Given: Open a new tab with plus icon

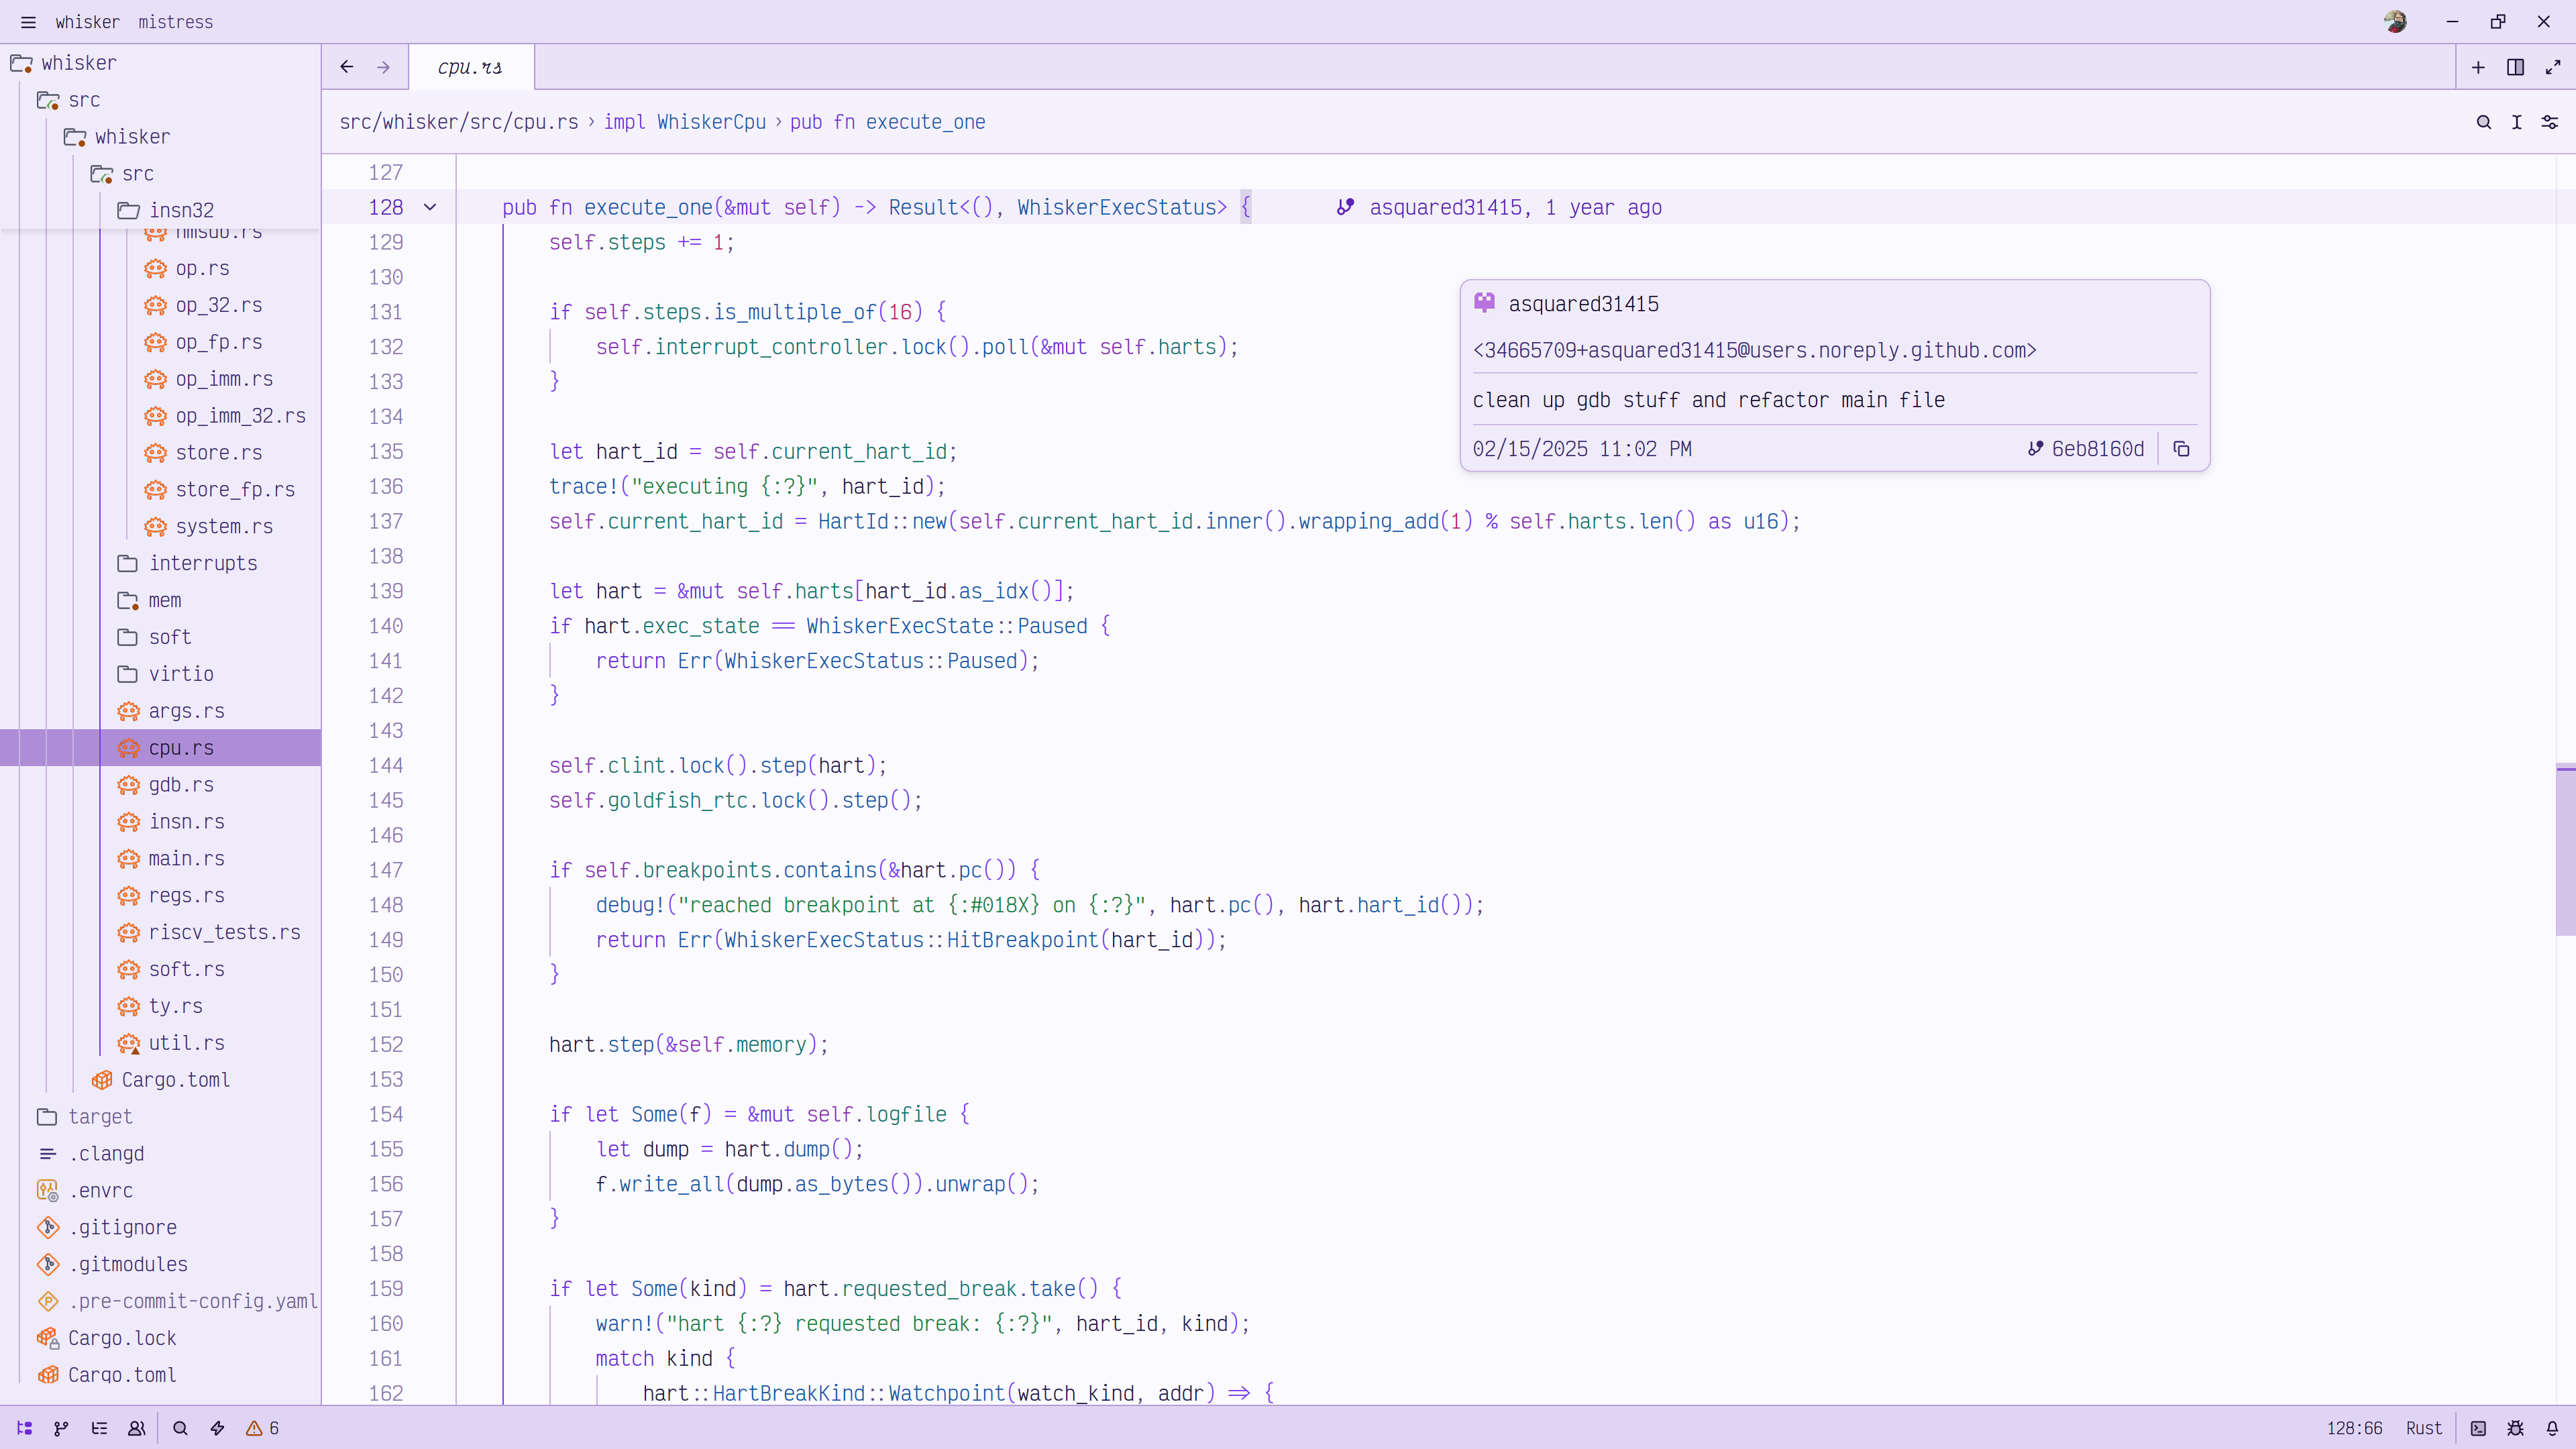Looking at the screenshot, I should pos(2478,67).
